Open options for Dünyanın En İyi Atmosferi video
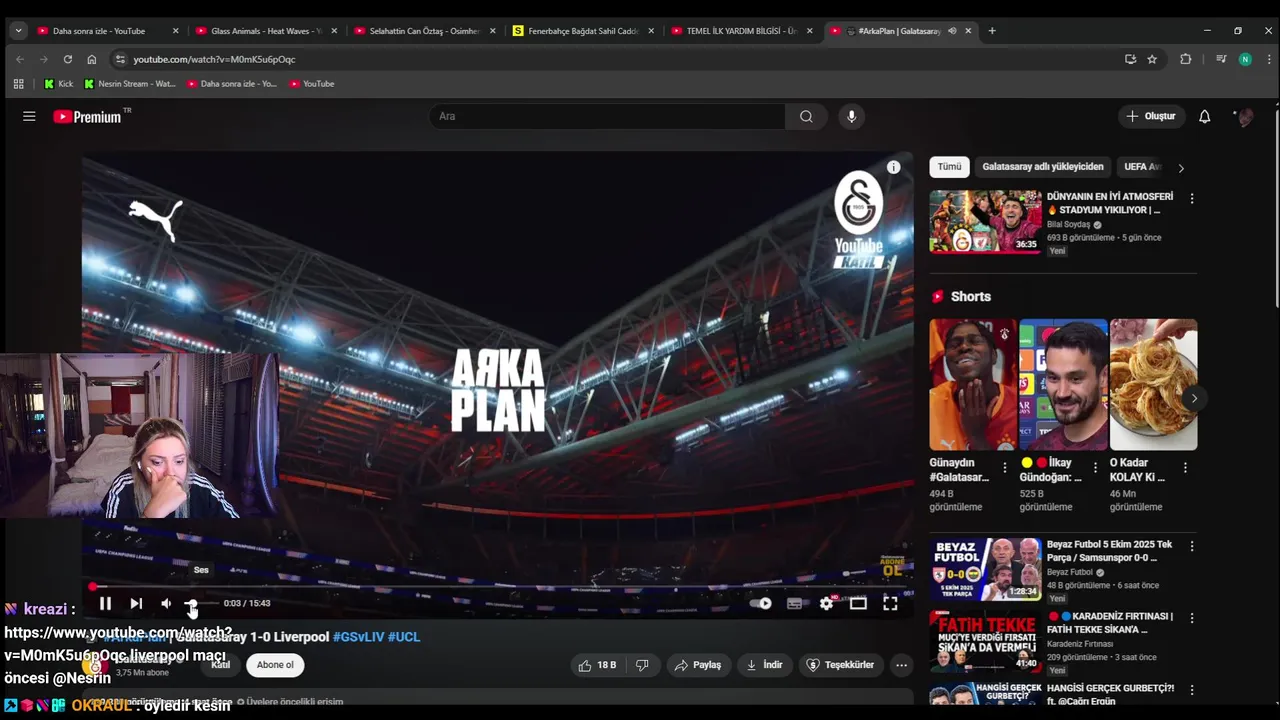The image size is (1280, 720). pyautogui.click(x=1191, y=198)
